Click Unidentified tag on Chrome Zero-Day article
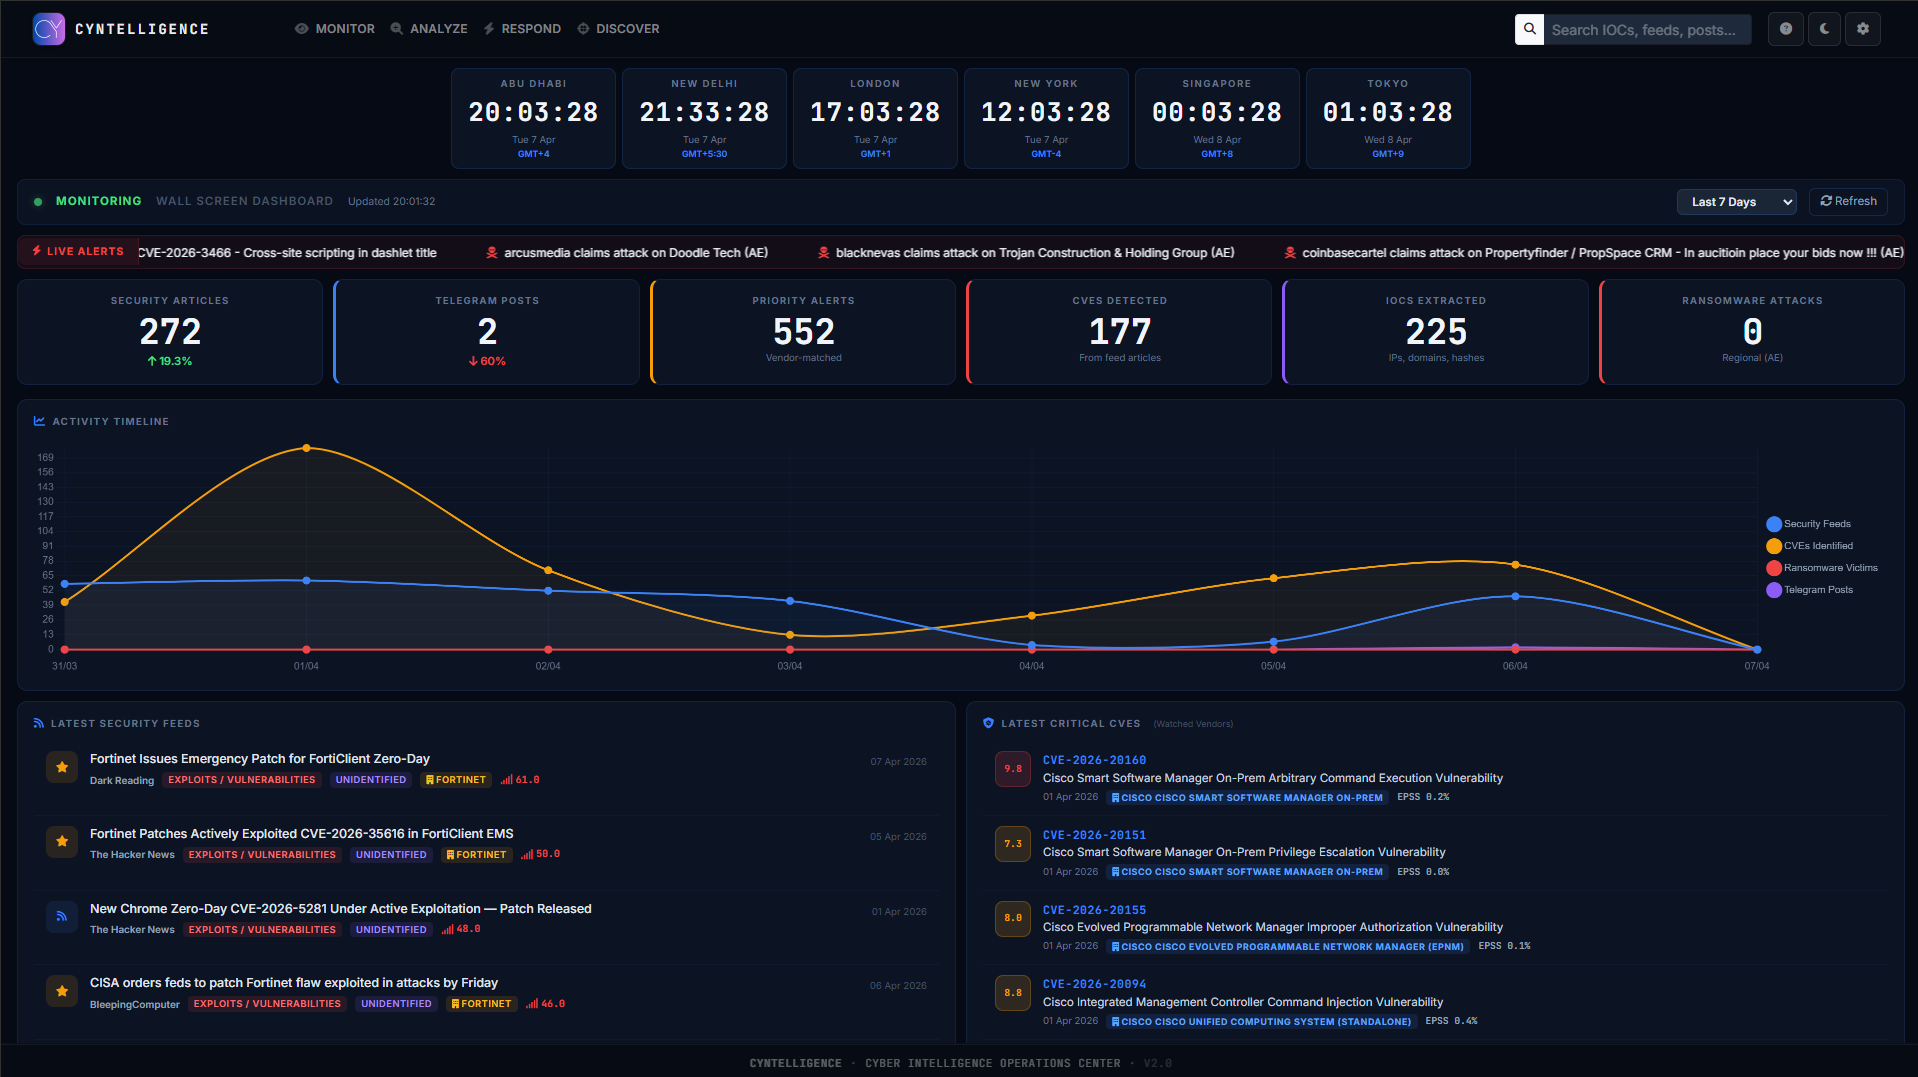 391,930
